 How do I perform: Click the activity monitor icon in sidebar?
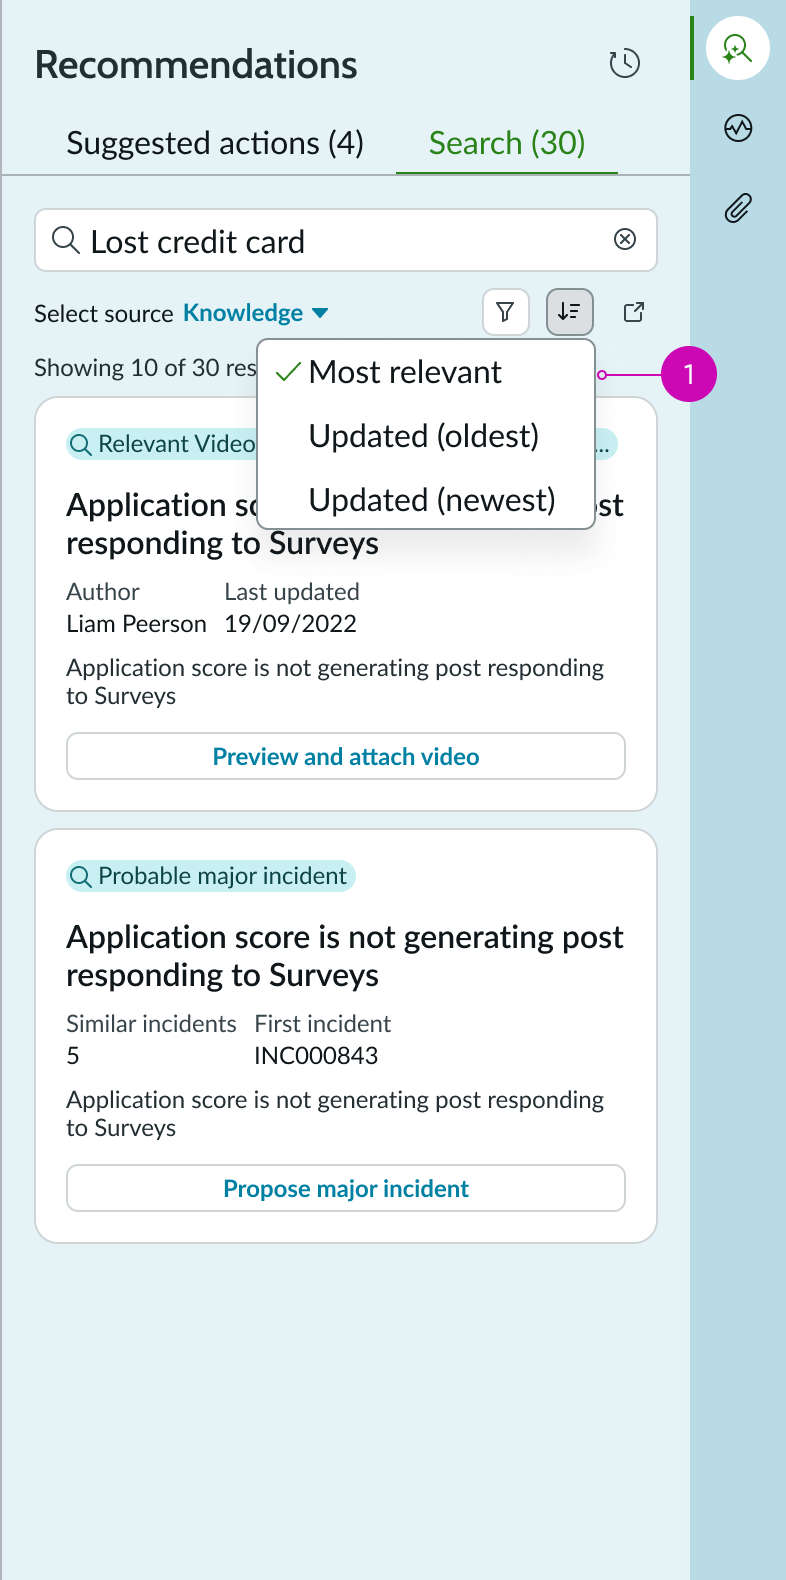pos(737,128)
